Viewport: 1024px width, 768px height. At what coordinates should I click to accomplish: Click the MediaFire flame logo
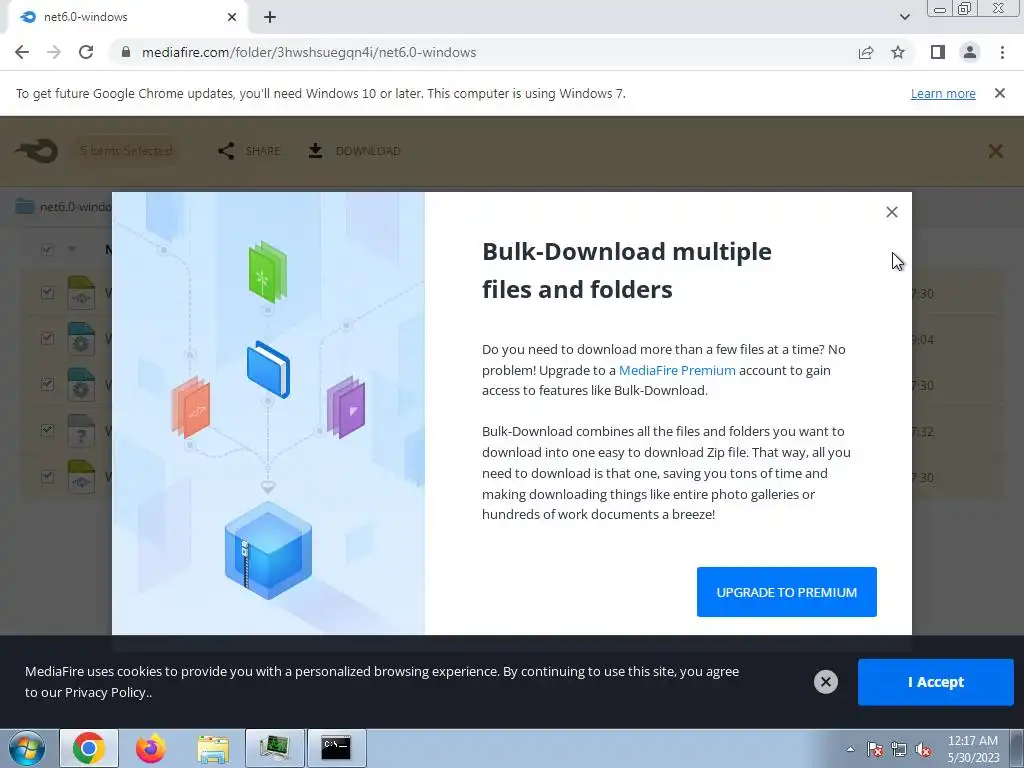[x=37, y=151]
